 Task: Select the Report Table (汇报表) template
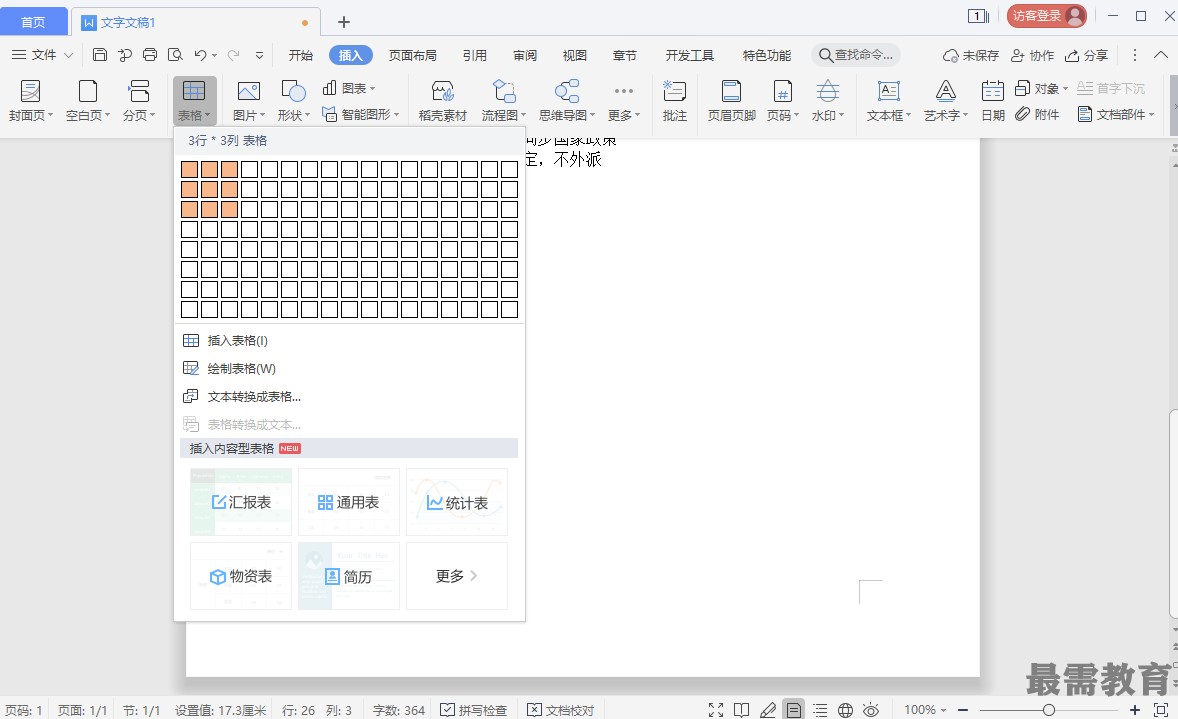click(241, 502)
